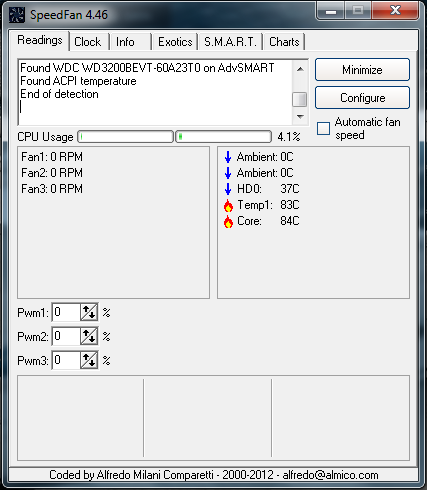Open the Charts tab

click(x=284, y=42)
